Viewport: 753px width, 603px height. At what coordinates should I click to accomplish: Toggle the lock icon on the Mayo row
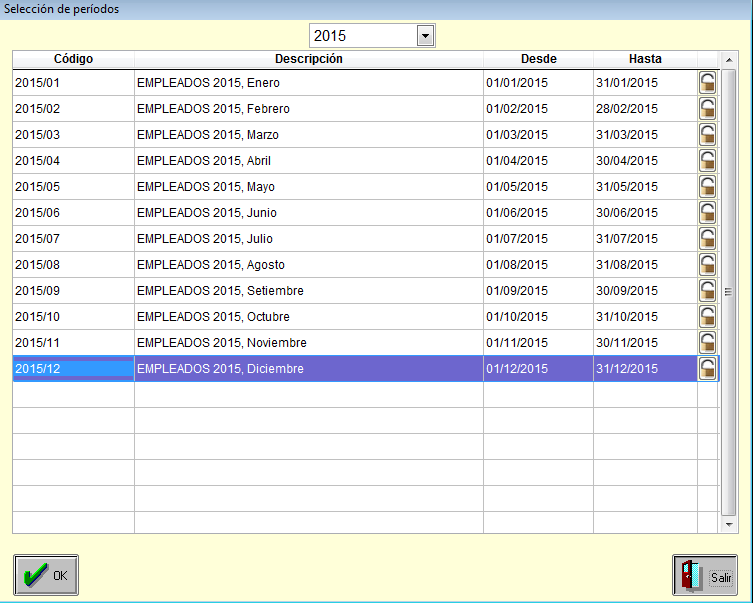coord(707,187)
